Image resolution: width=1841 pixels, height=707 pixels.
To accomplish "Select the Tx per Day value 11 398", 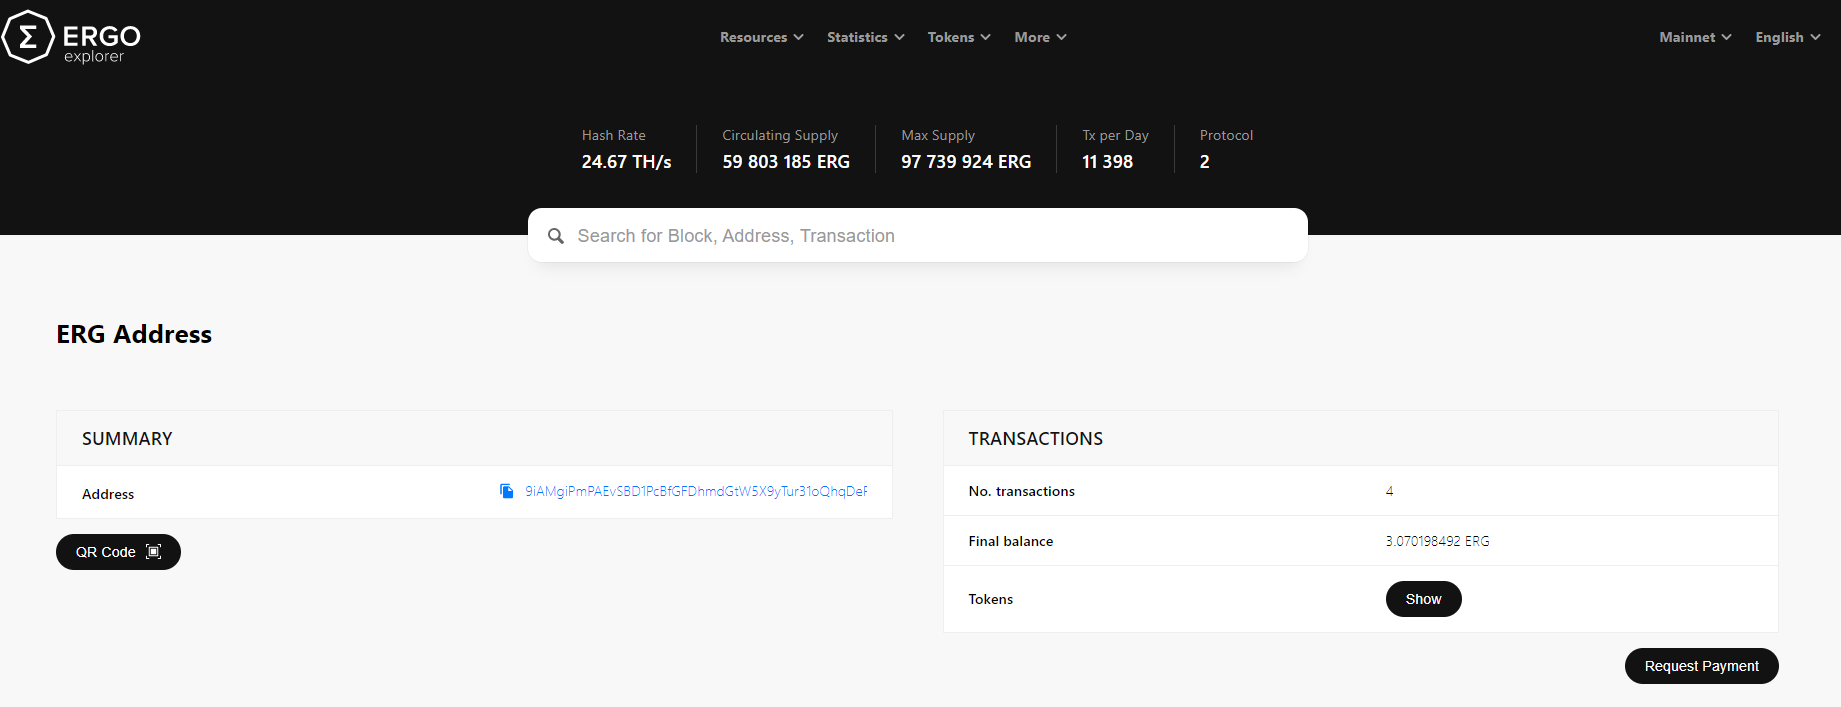I will click(x=1107, y=162).
